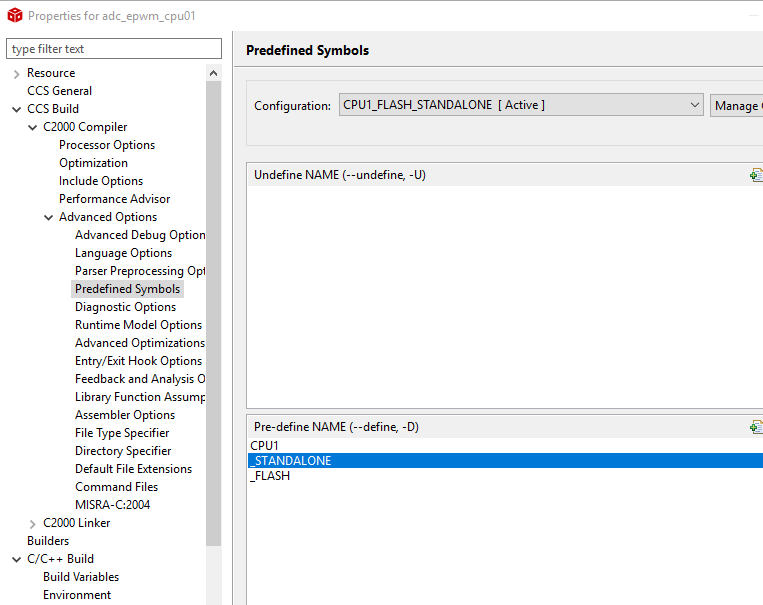Click the tree vertical scrollbar thumb
Image resolution: width=763 pixels, height=605 pixels.
(213, 313)
